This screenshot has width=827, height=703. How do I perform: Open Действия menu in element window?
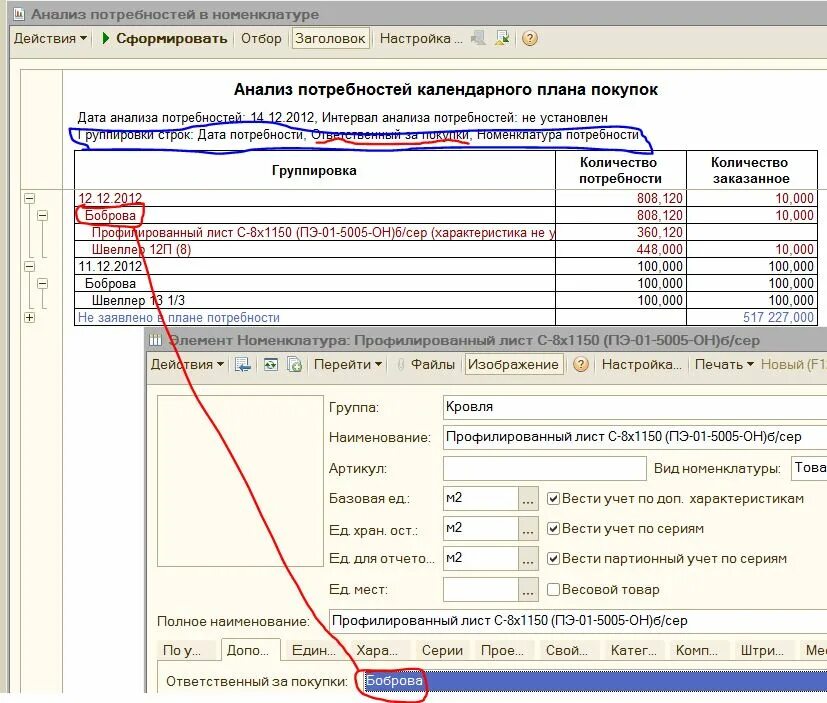click(x=187, y=364)
